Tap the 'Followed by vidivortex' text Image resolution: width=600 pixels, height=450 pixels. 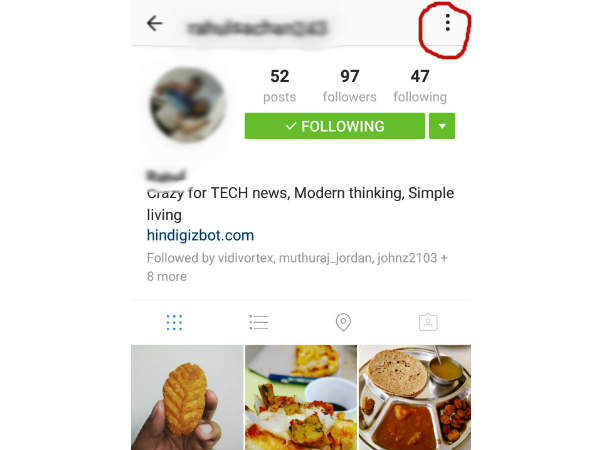pos(210,258)
